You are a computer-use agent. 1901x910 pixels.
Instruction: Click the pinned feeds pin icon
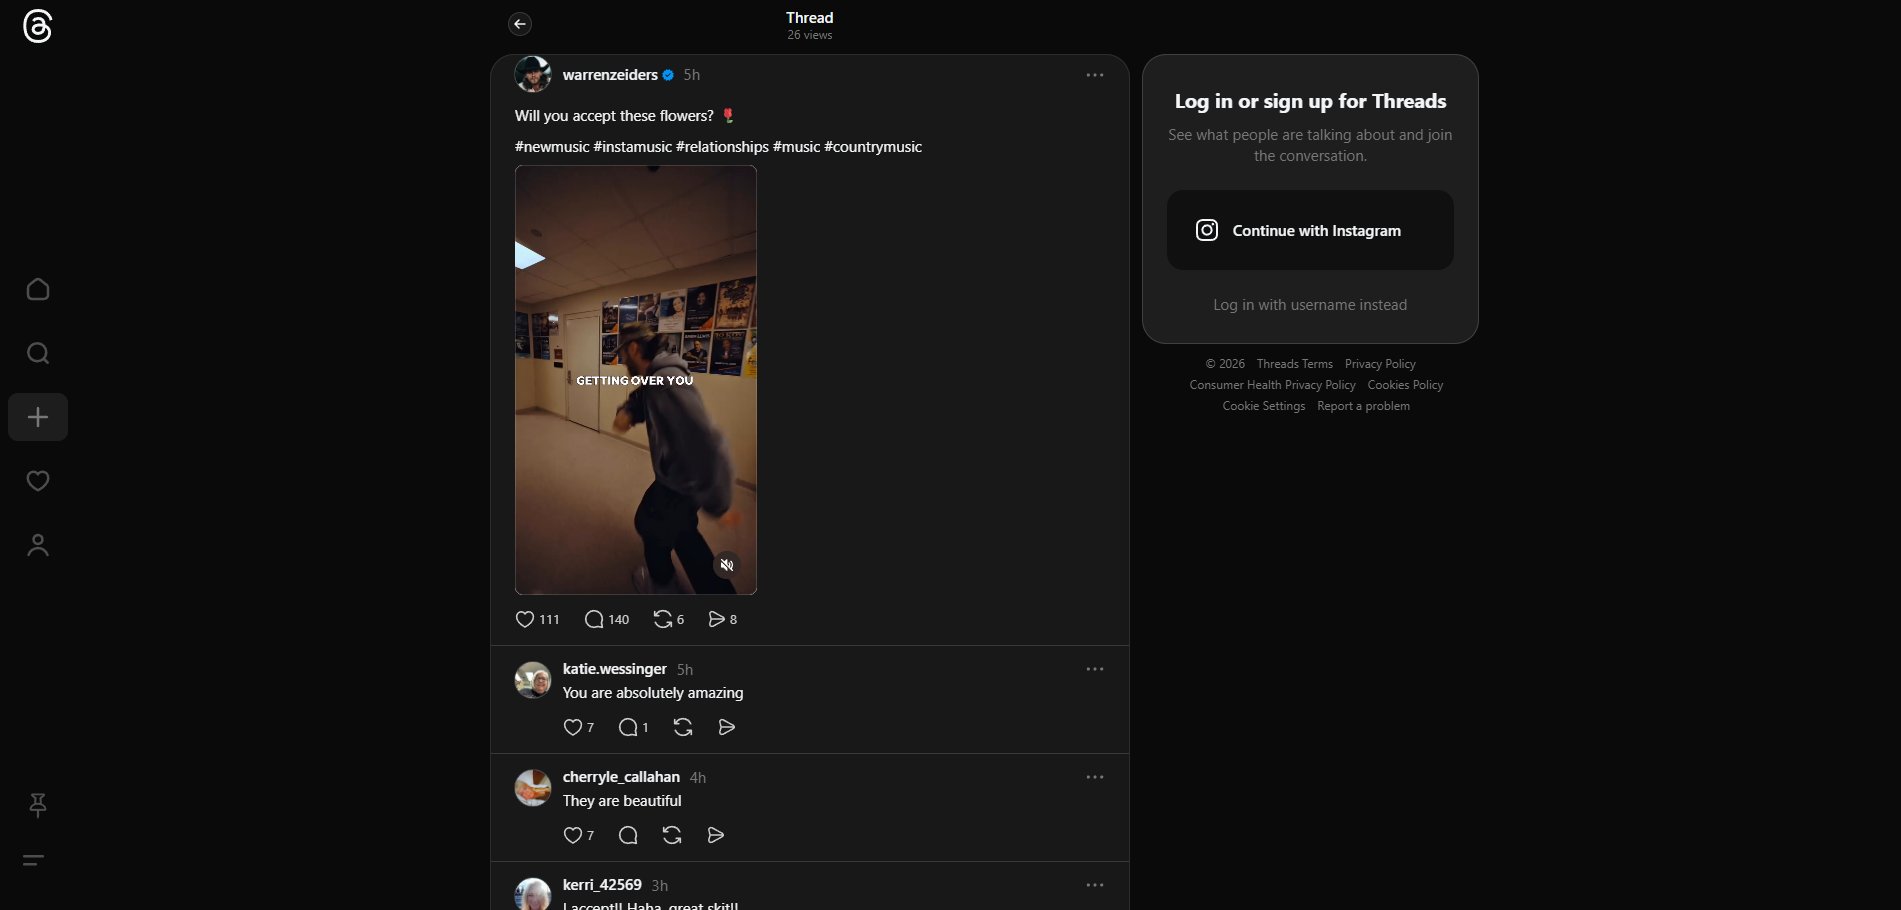point(38,805)
